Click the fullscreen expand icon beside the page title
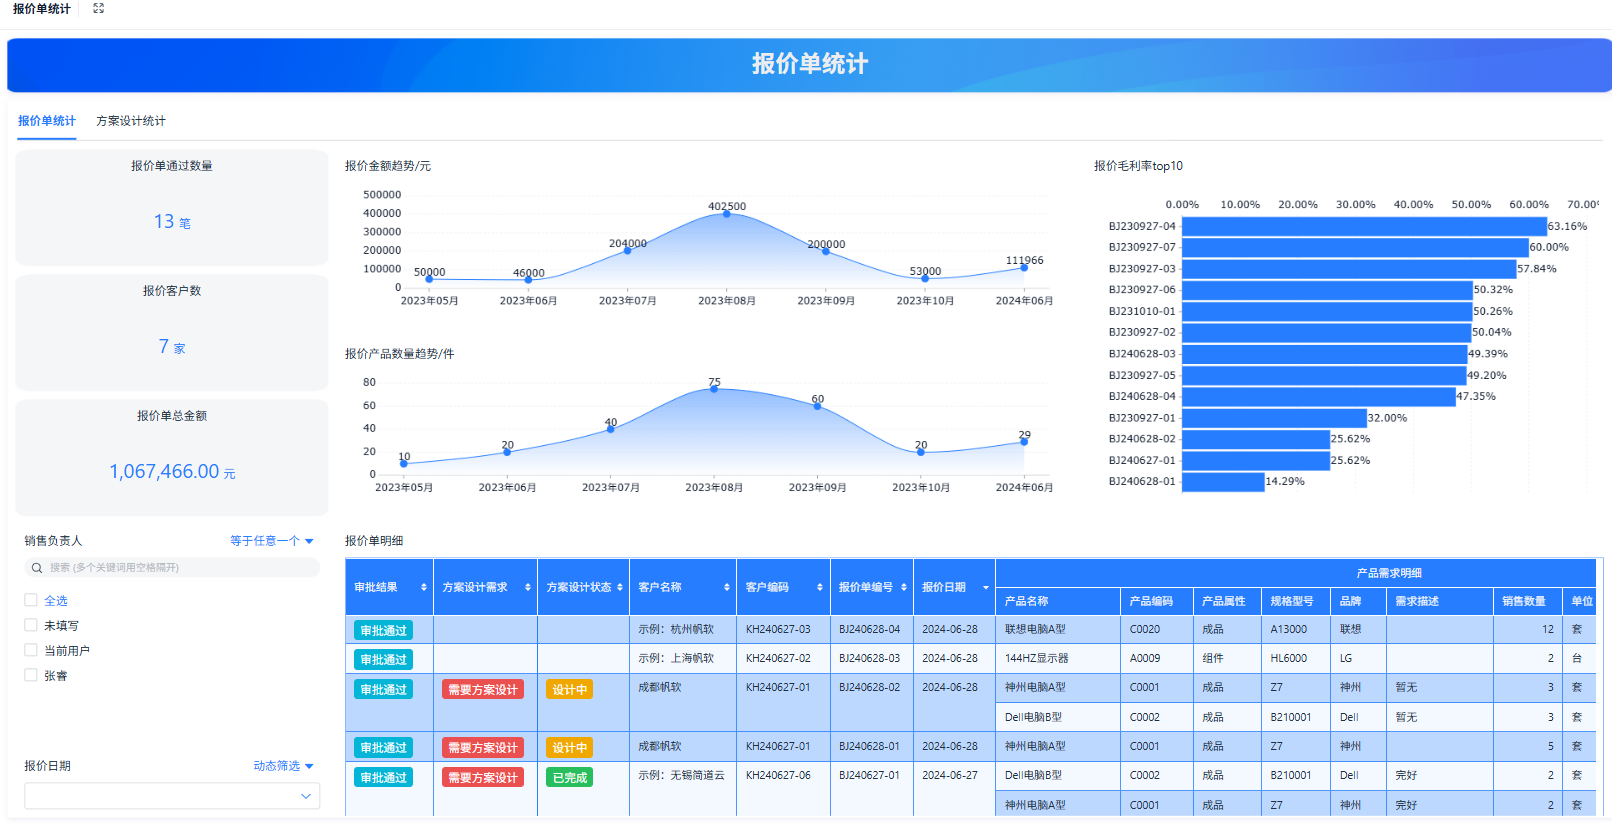 pos(98,8)
